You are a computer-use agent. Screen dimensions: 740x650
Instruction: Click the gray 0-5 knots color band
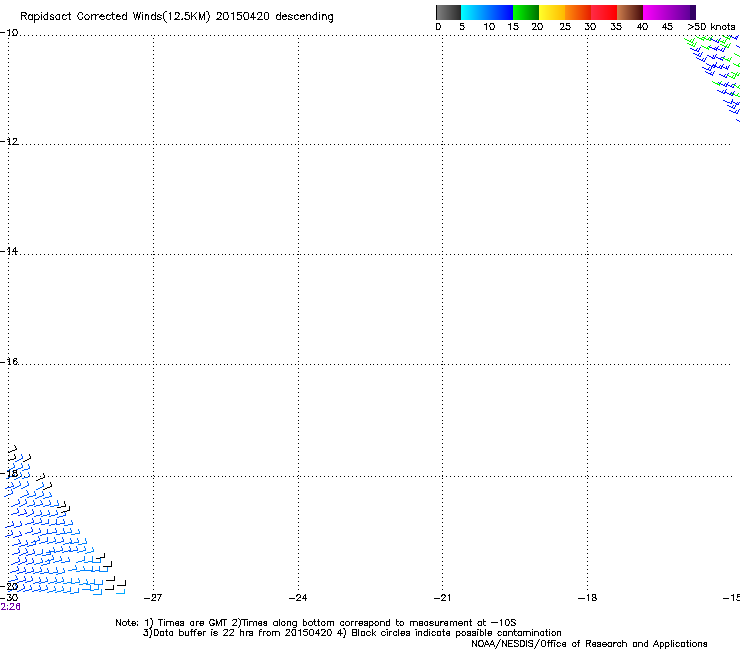(x=448, y=12)
